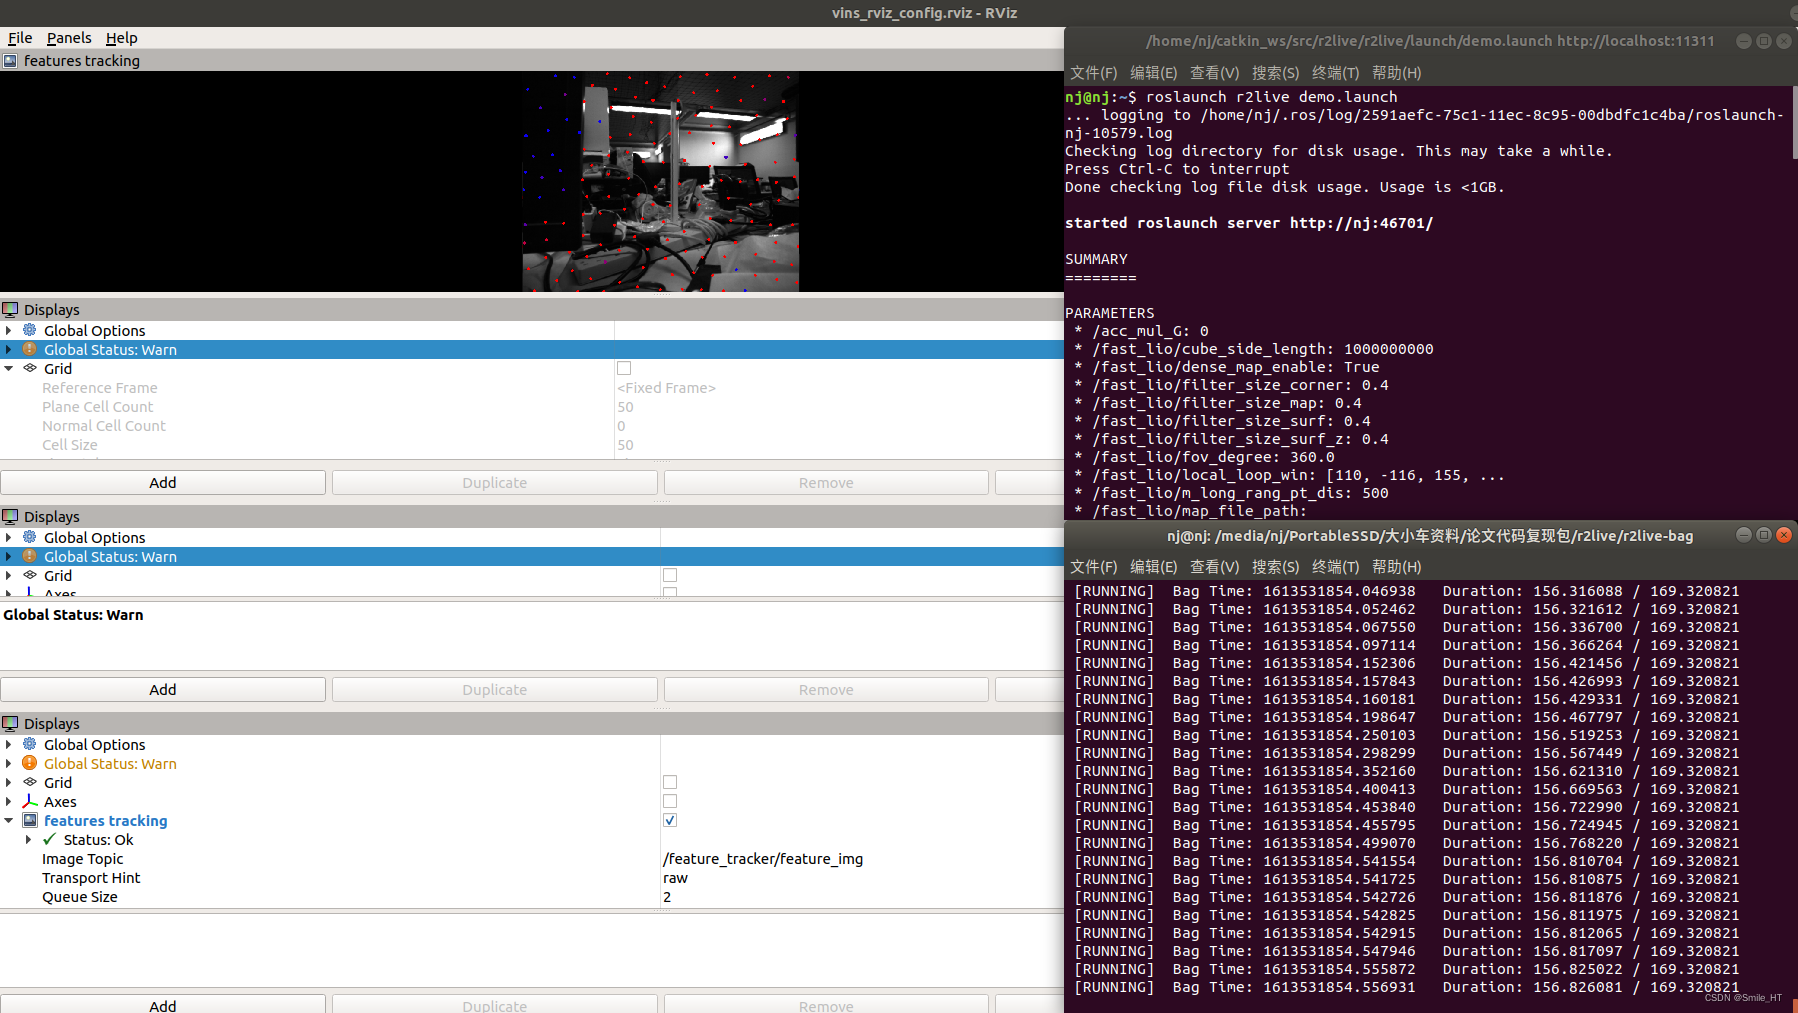The image size is (1798, 1013).
Task: Click the Global Options gear icon in the bottom Displays panel
Action: [30, 744]
